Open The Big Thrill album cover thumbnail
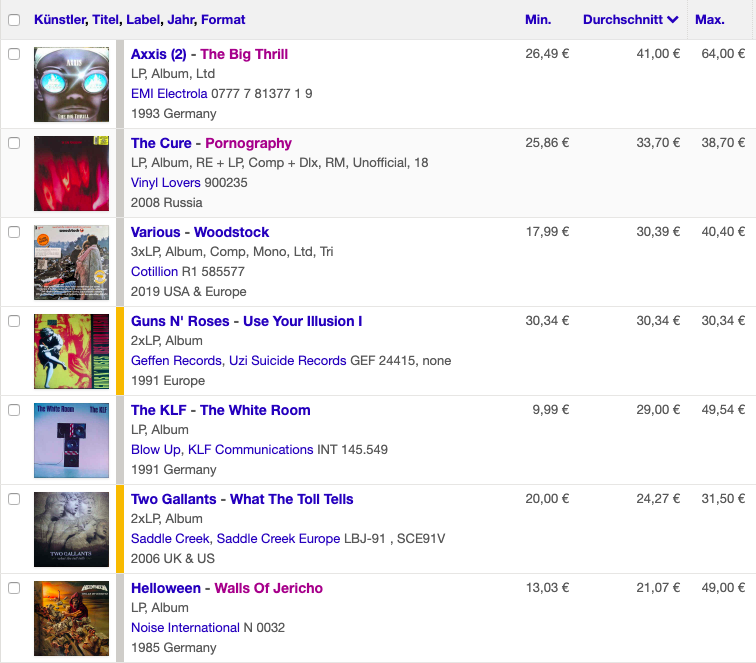756x663 pixels. pos(71,84)
